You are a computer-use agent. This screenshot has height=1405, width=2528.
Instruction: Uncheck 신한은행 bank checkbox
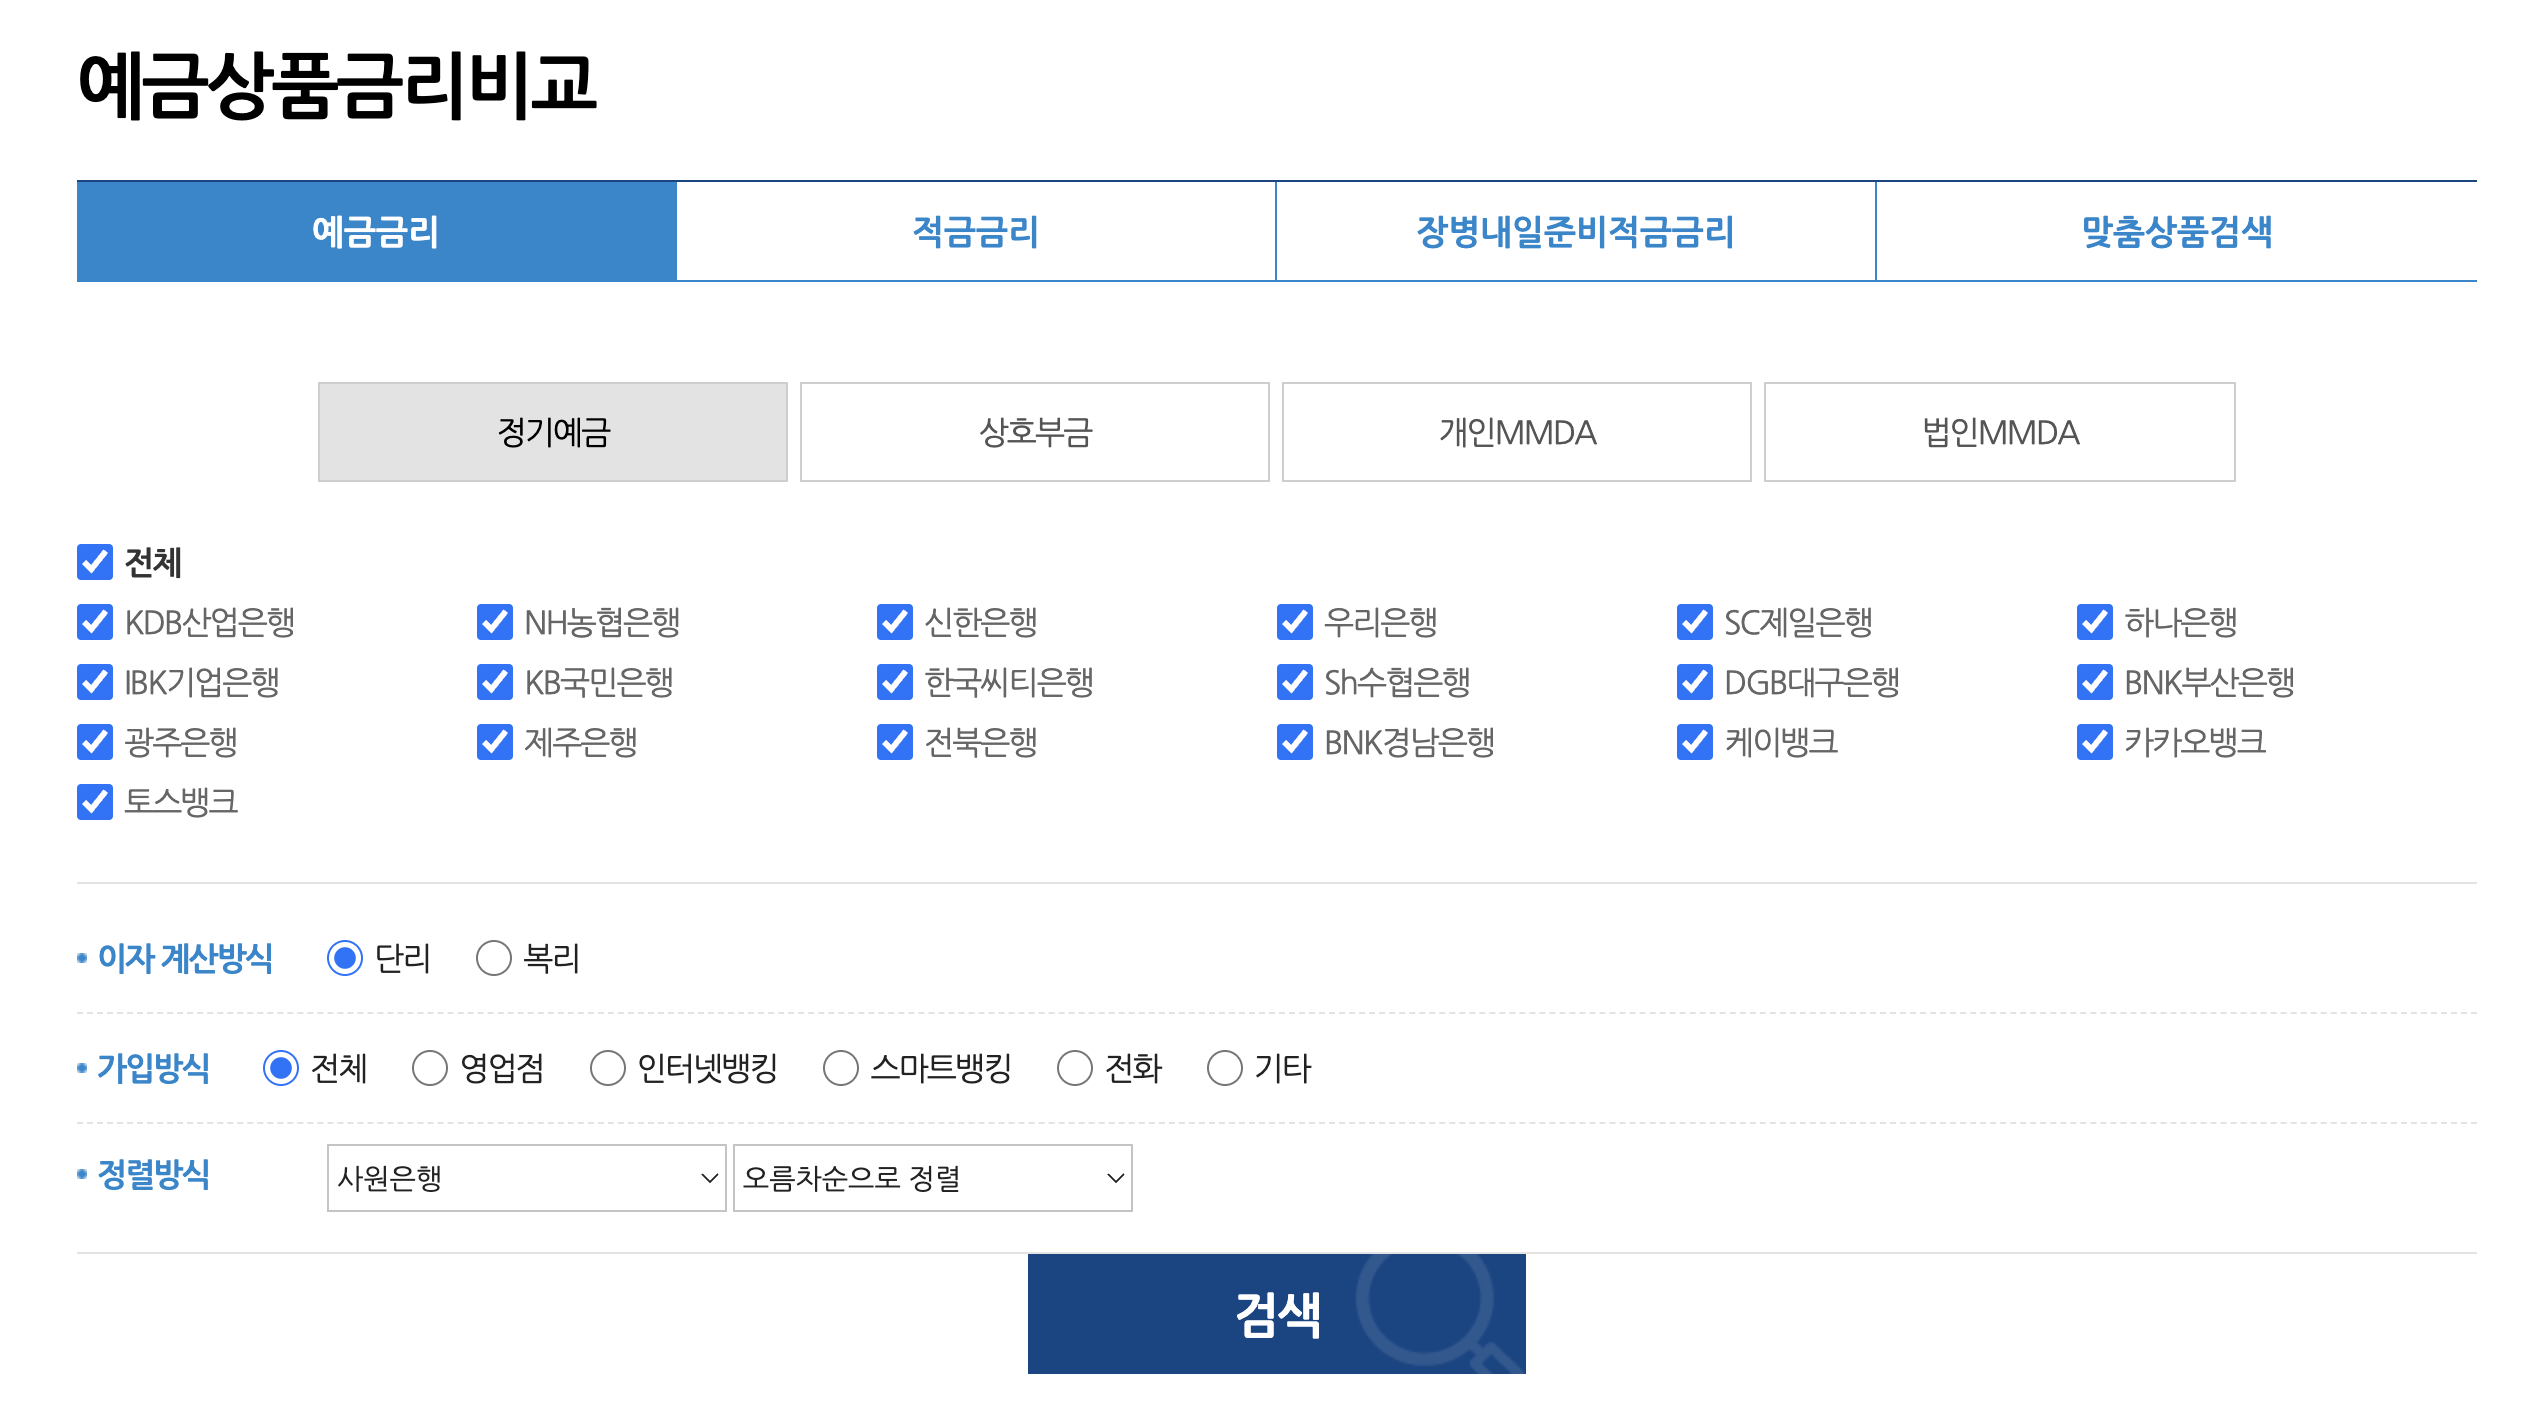click(894, 622)
